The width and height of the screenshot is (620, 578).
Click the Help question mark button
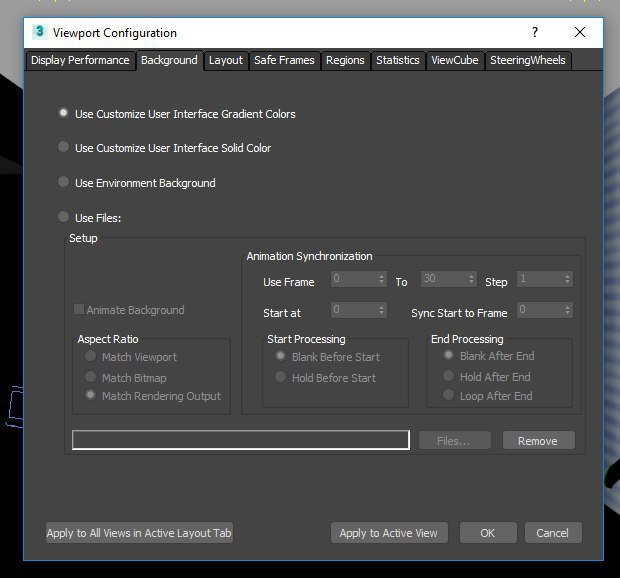535,32
